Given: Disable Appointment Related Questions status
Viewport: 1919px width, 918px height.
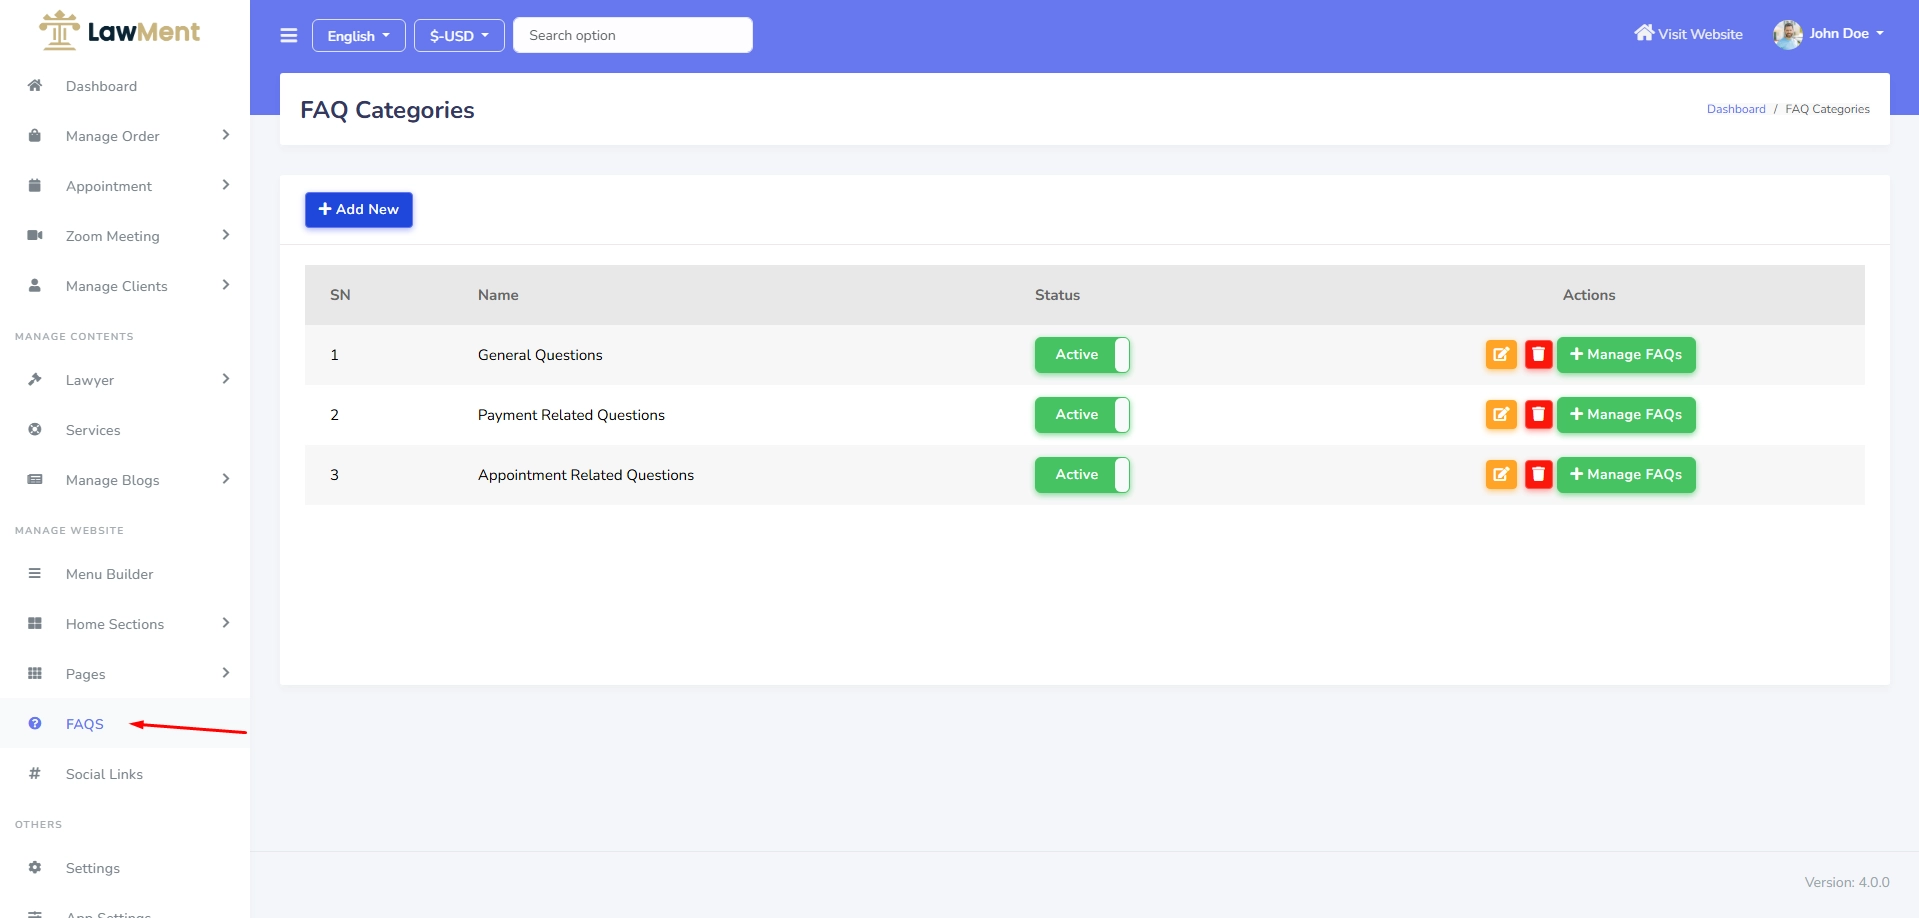Looking at the screenshot, I should click(1082, 475).
